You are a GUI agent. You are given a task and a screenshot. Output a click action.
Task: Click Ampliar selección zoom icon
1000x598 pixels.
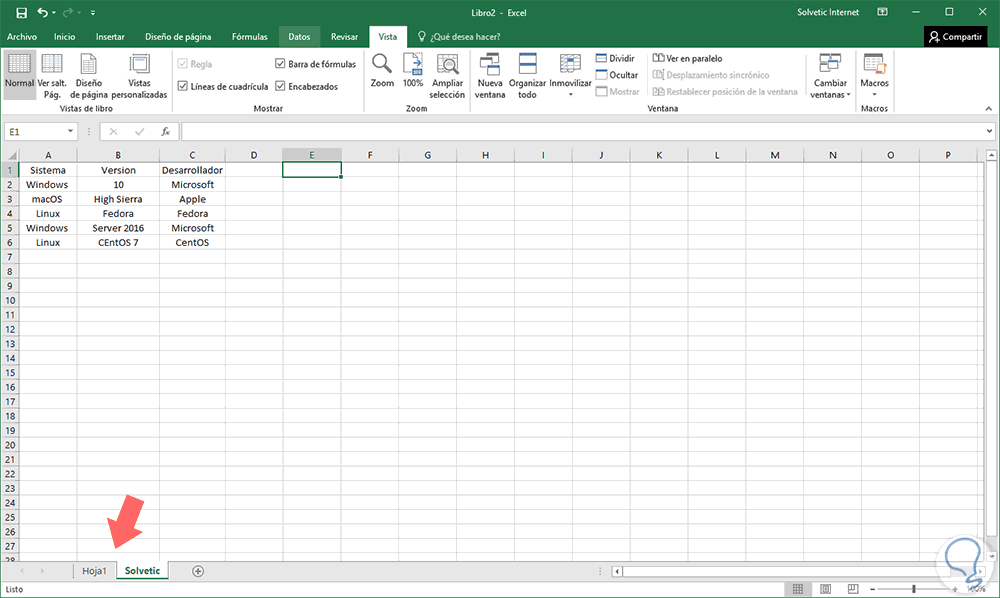(x=447, y=73)
